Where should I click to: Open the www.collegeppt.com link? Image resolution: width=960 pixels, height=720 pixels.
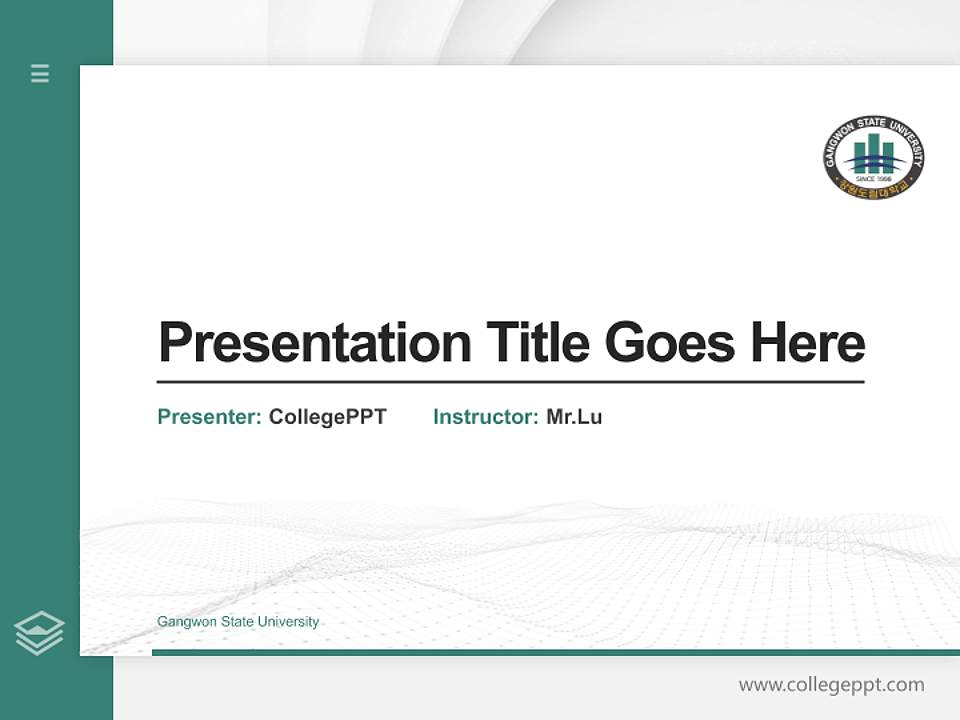pyautogui.click(x=831, y=686)
